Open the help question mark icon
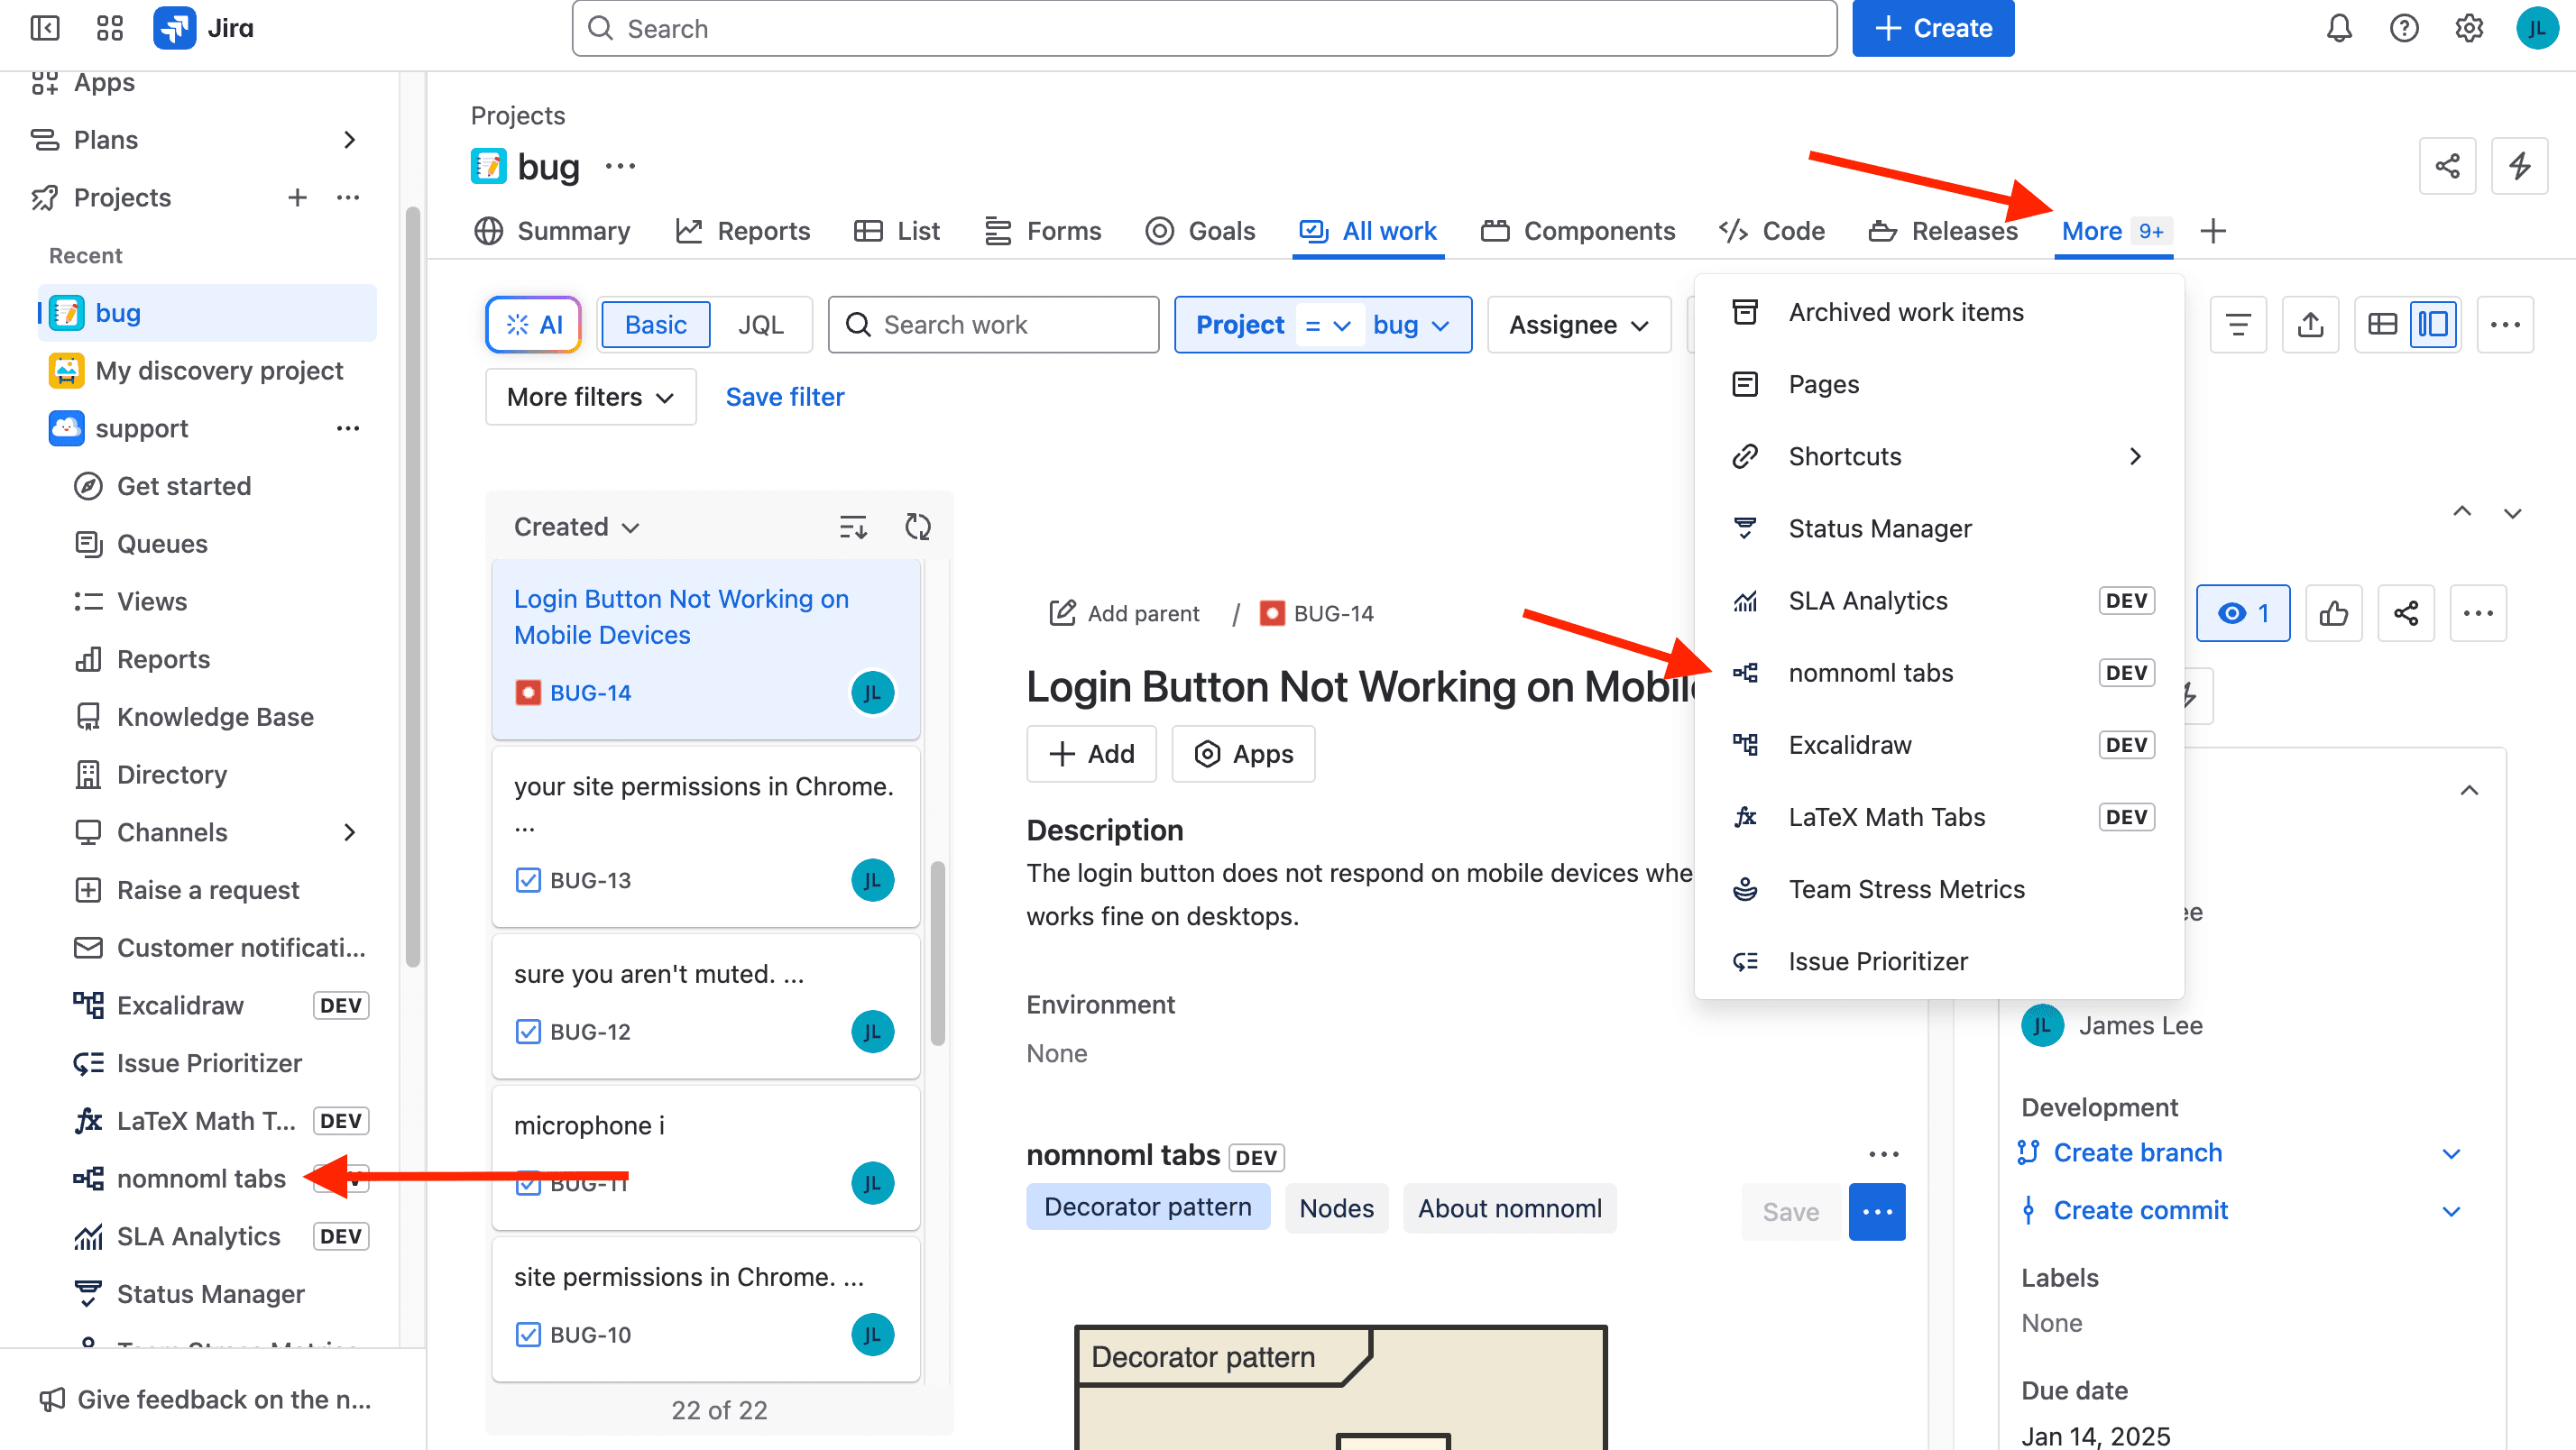The width and height of the screenshot is (2576, 1450). [x=2404, y=28]
